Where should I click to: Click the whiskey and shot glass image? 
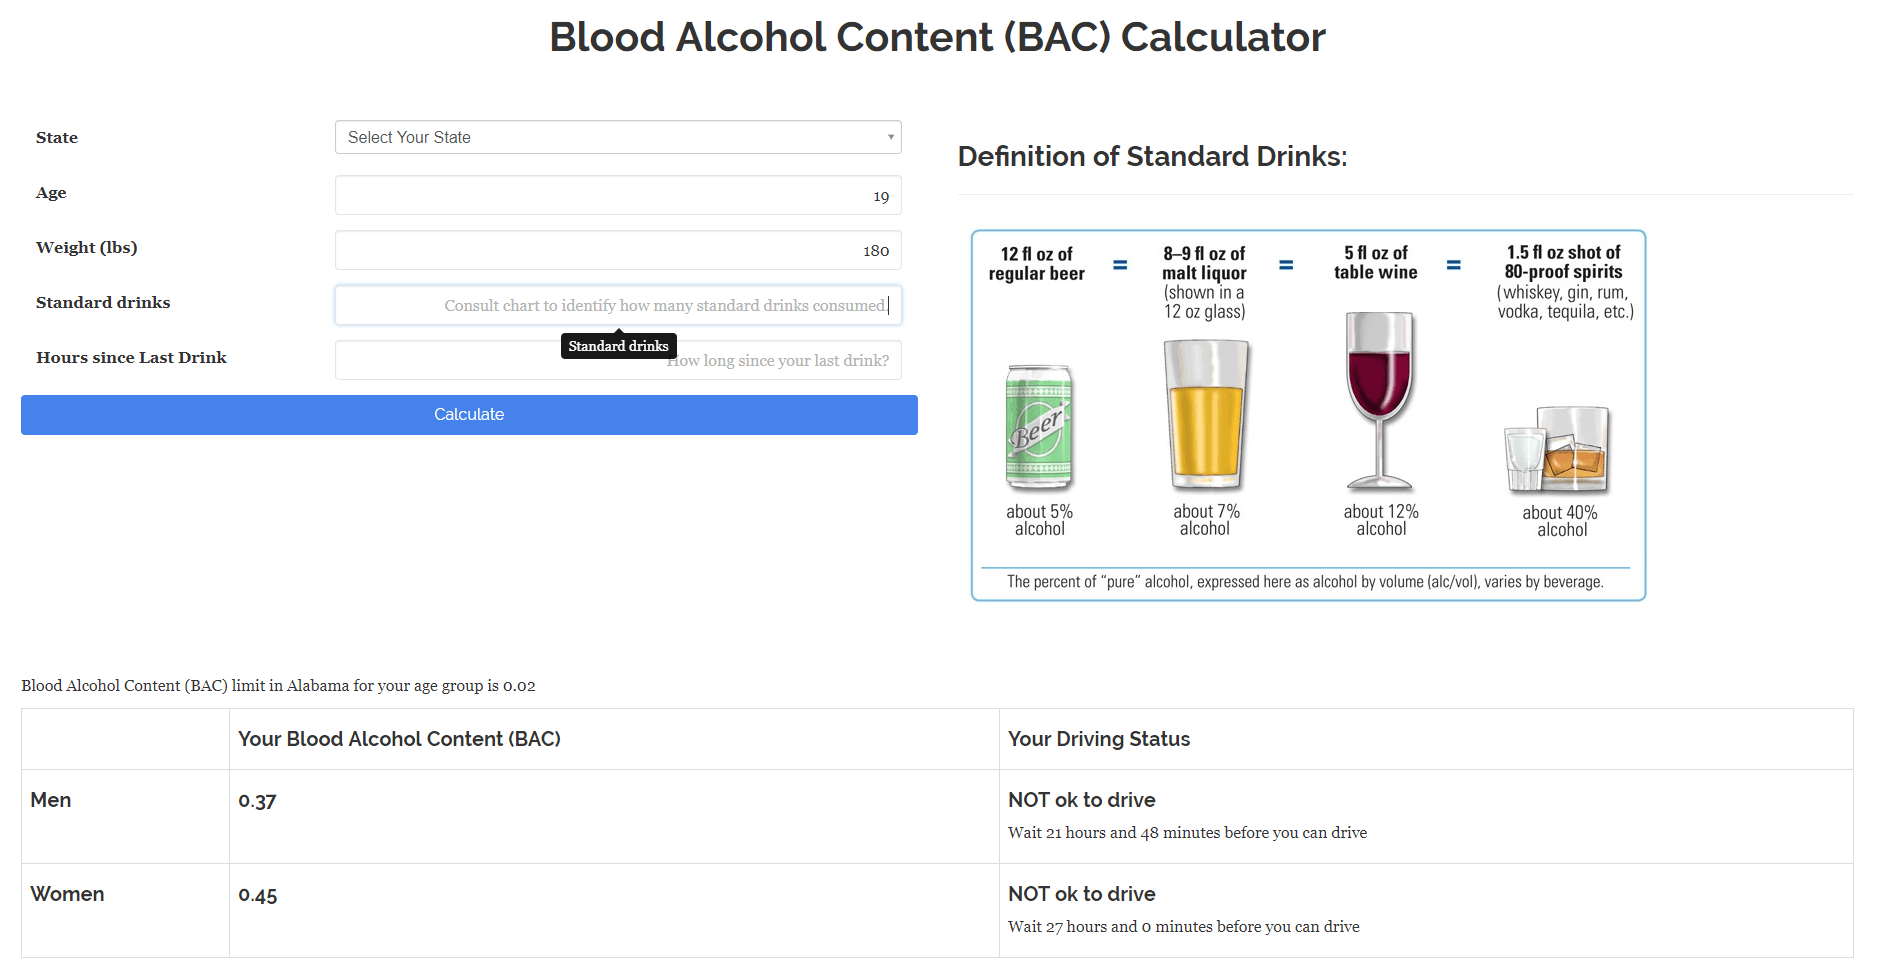(x=1558, y=450)
